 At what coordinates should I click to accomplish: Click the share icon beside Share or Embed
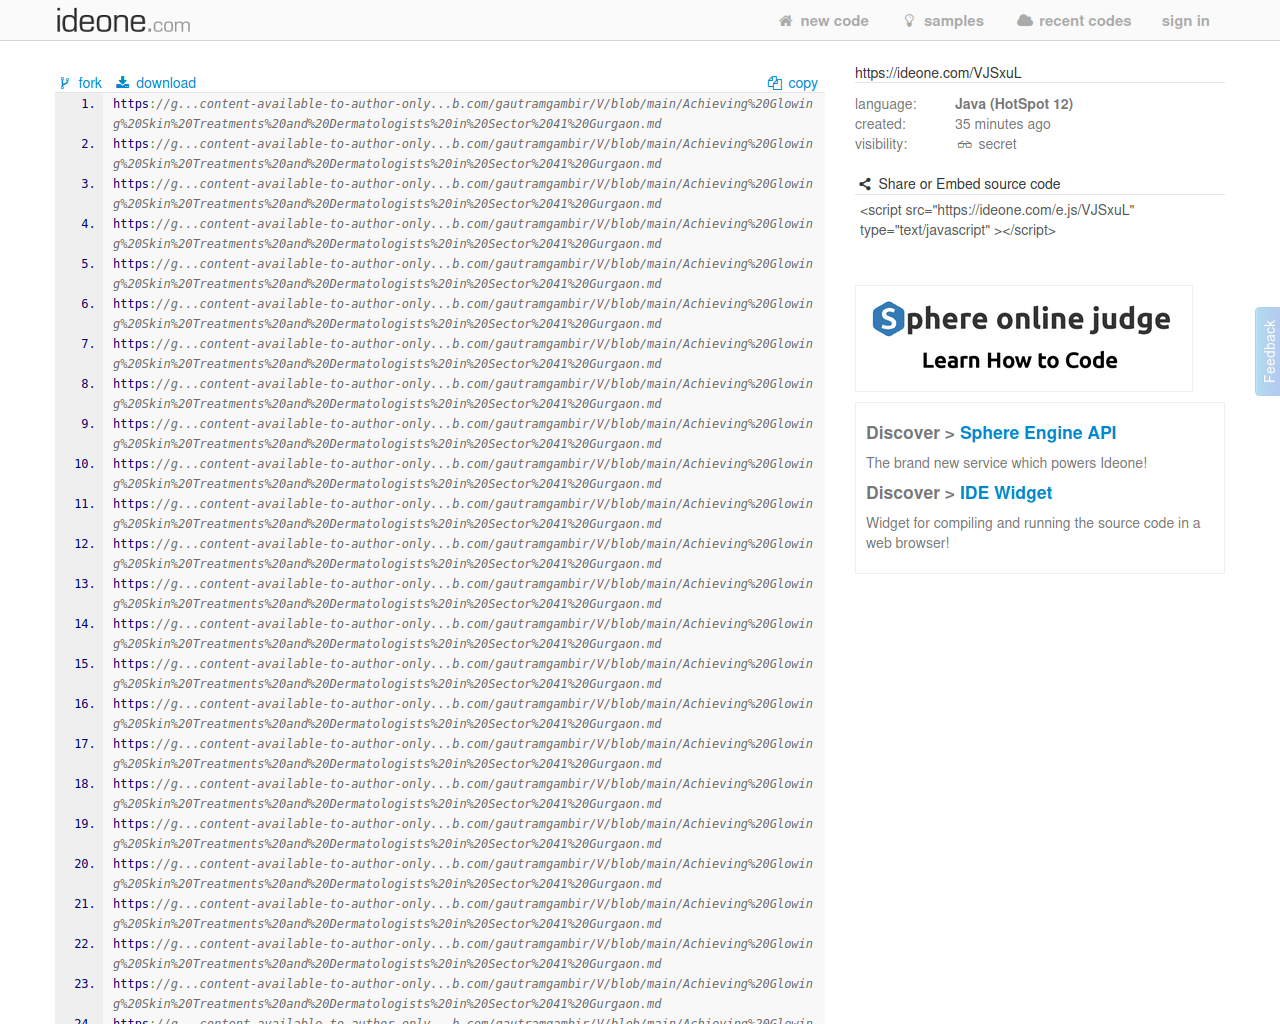point(865,184)
